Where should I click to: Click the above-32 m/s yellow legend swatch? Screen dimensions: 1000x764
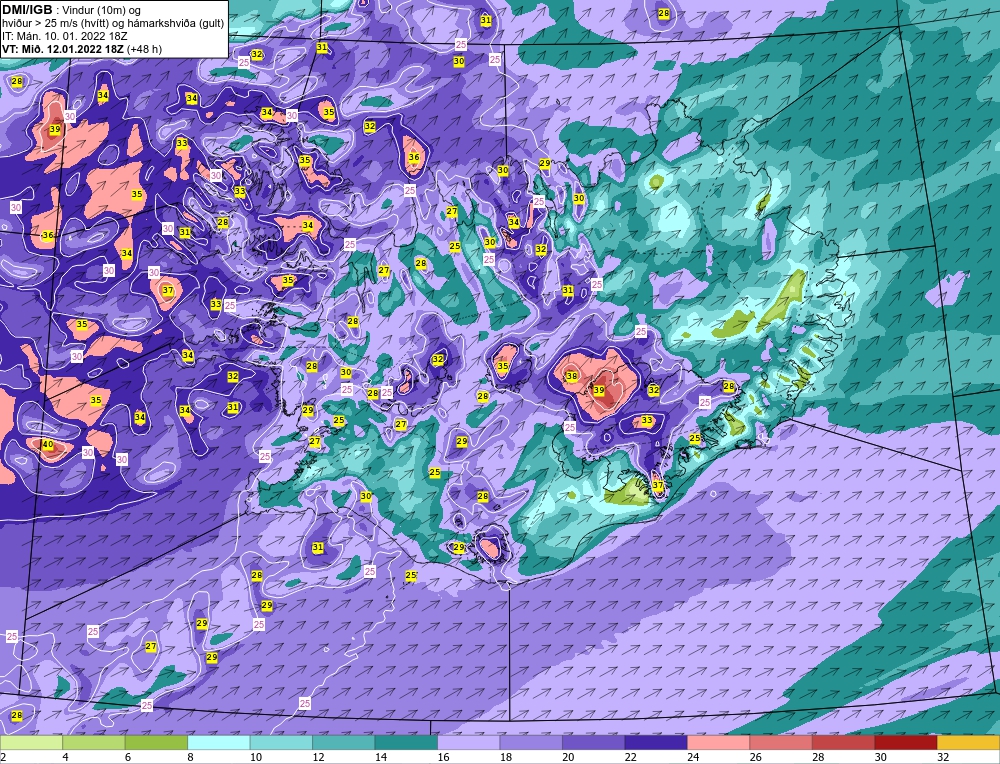[x=969, y=743]
